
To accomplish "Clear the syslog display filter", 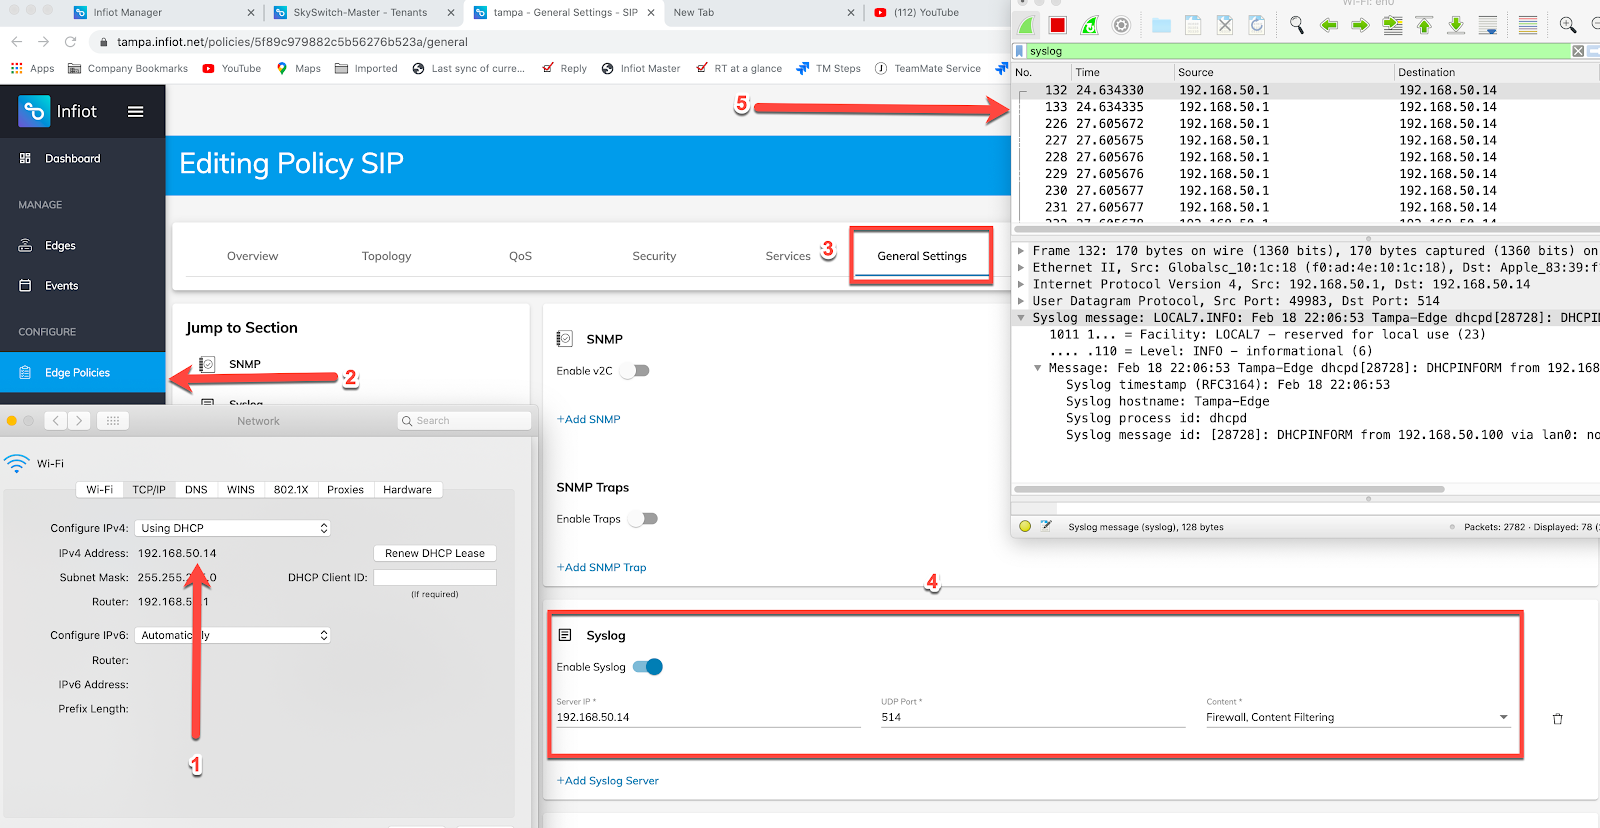I will (1578, 51).
